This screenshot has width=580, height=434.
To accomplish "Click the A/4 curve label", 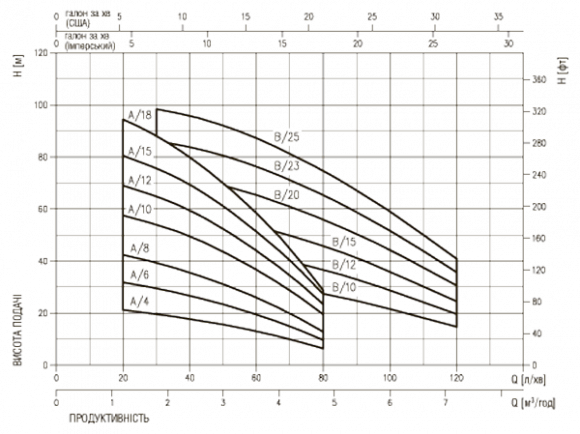I will (139, 302).
